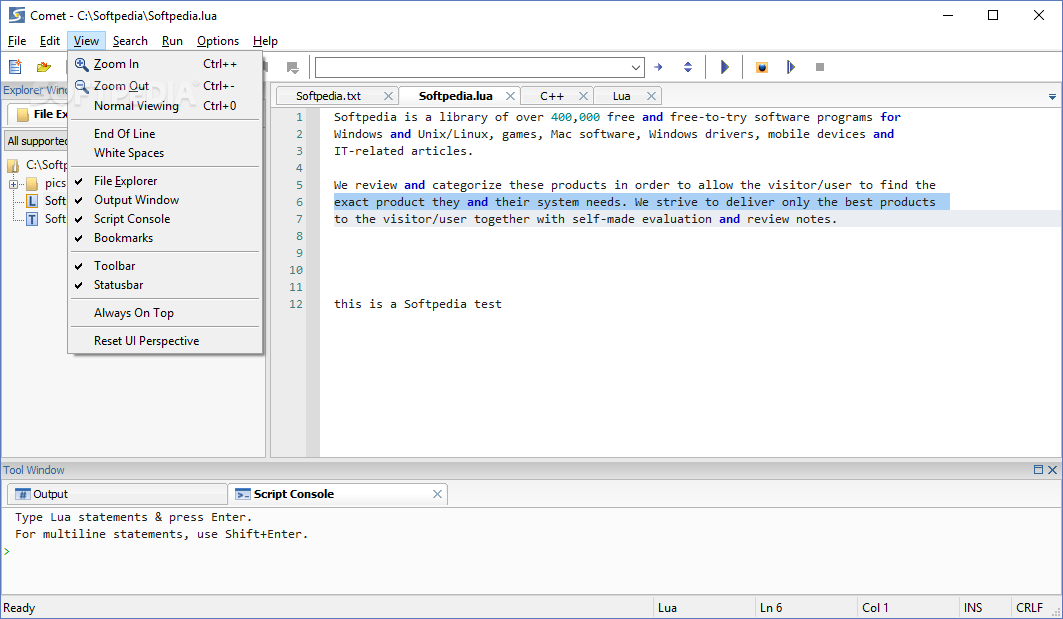Screen dimensions: 1063x619
Task: Click 'Ln 6' in status bar
Action: tap(771, 607)
